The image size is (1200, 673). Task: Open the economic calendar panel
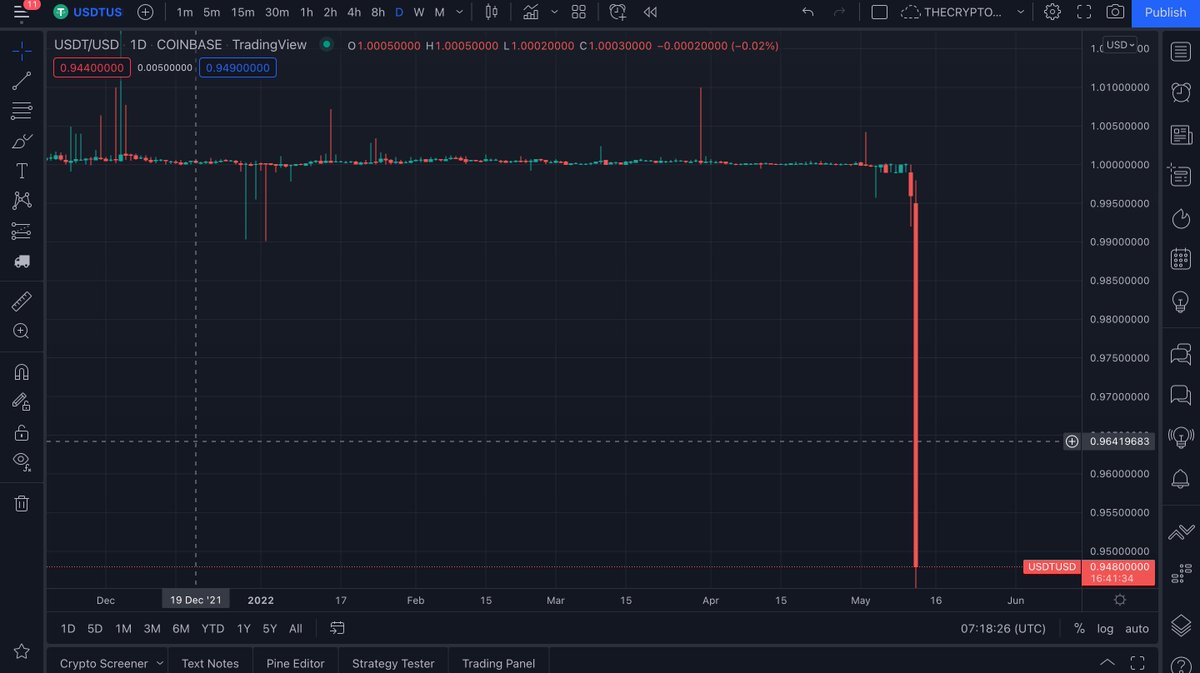pyautogui.click(x=1180, y=259)
